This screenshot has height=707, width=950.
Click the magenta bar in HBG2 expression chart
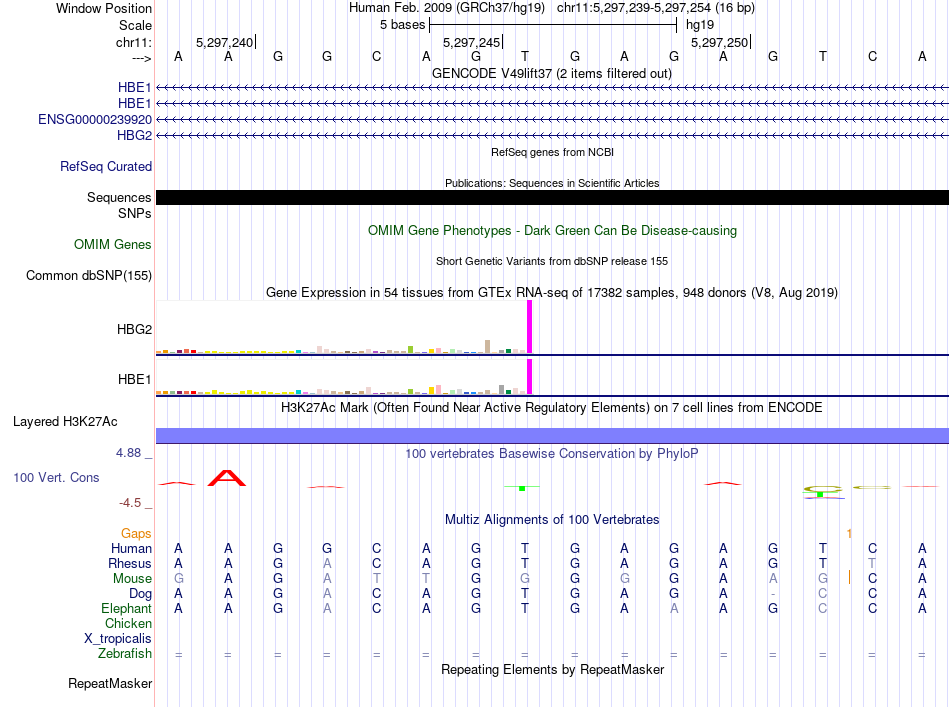[x=530, y=327]
